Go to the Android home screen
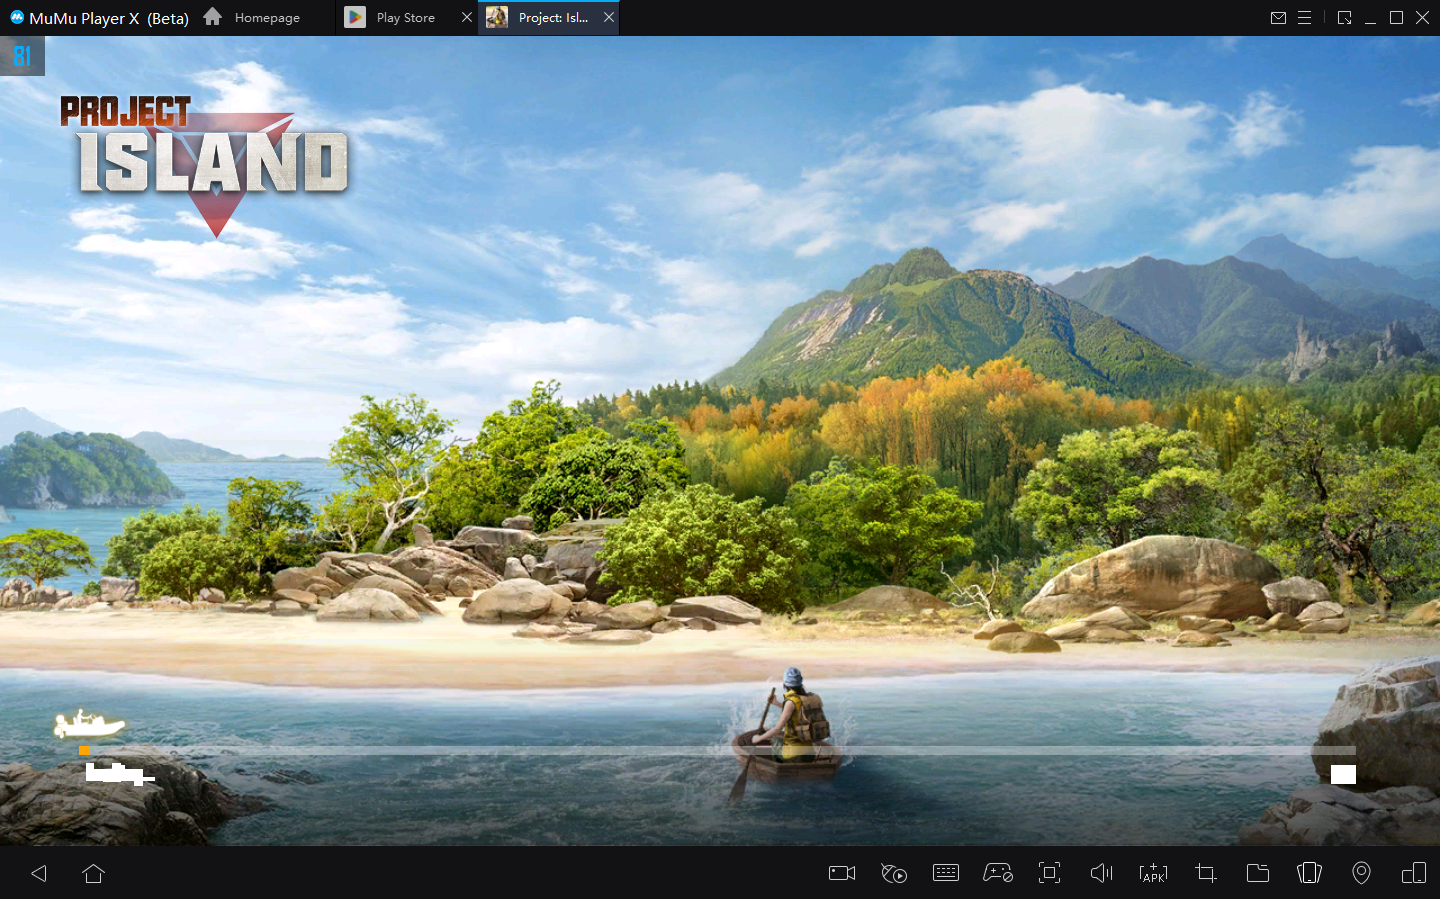1440x899 pixels. point(93,873)
